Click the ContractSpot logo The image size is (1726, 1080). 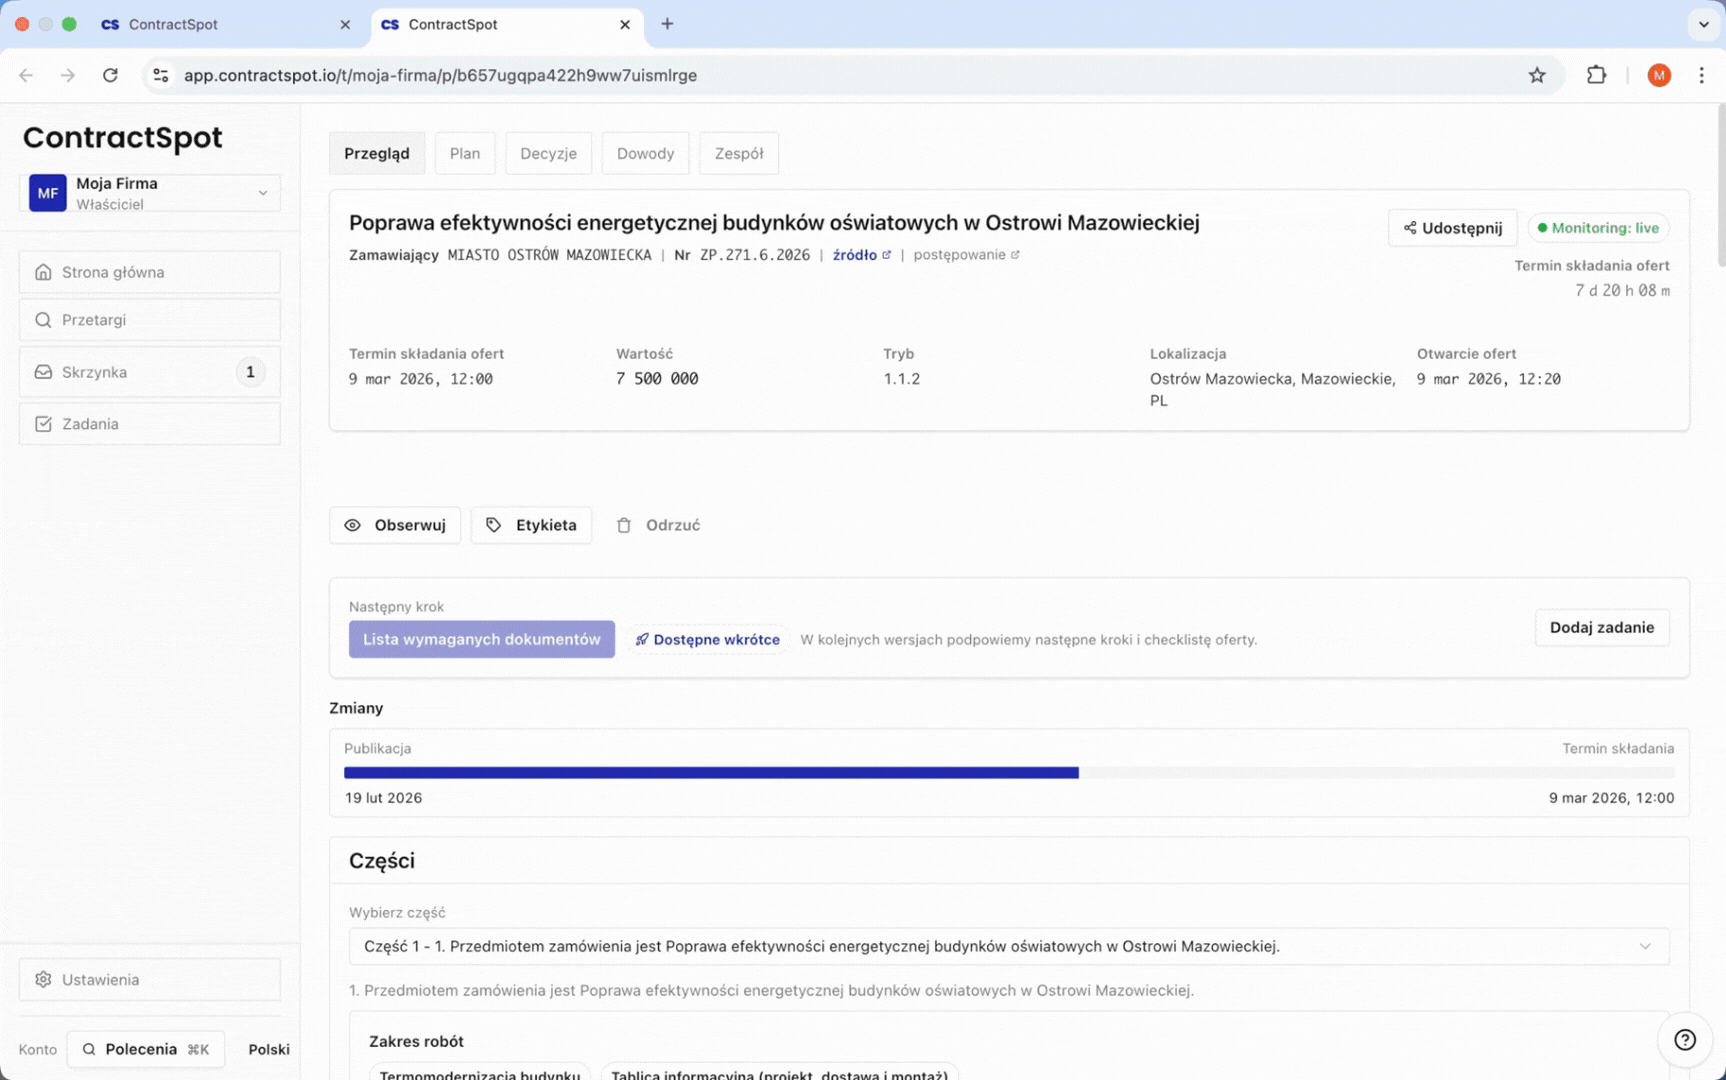[123, 137]
